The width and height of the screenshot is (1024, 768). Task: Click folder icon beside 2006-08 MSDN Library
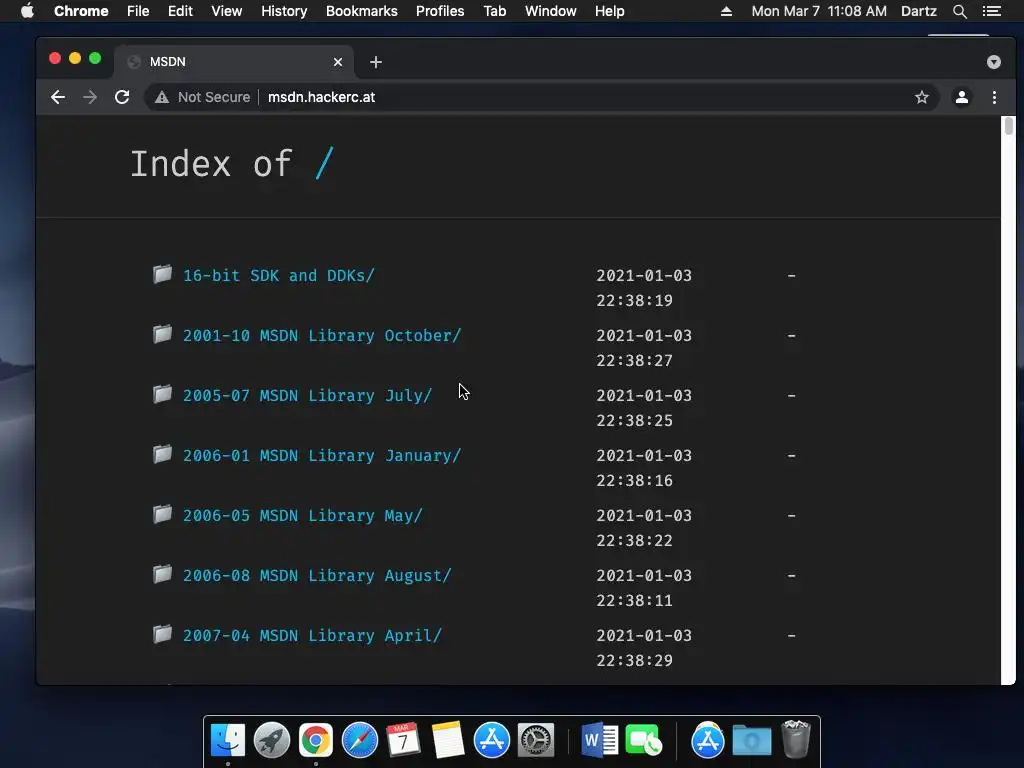point(163,574)
